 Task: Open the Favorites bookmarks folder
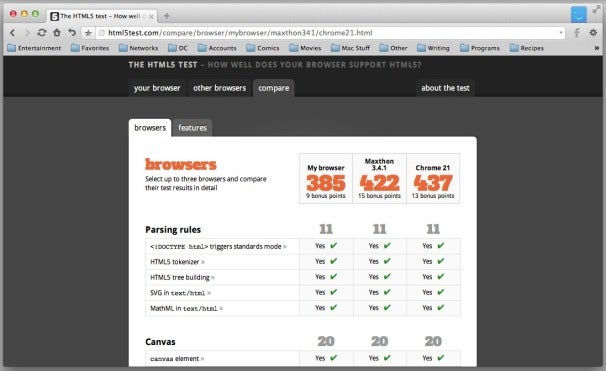tap(90, 48)
